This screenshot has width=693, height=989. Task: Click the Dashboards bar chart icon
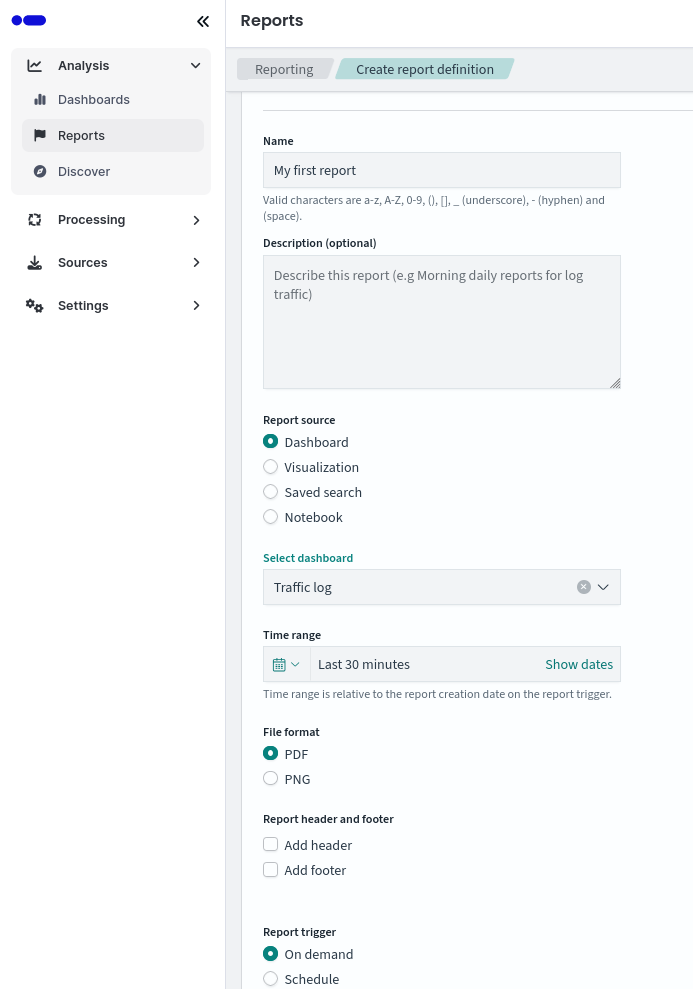click(40, 100)
